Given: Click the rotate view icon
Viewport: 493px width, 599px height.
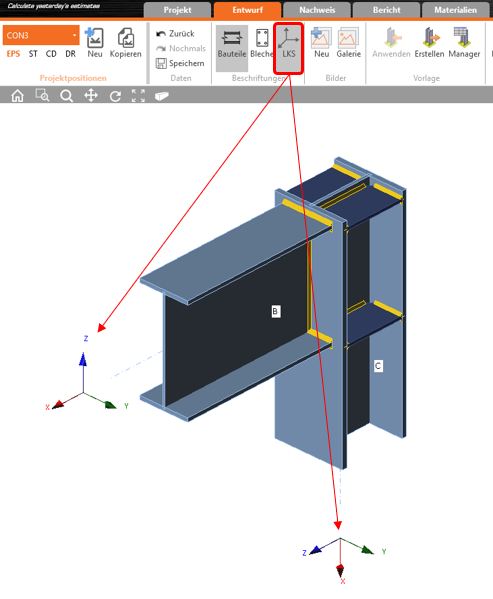Looking at the screenshot, I should (115, 96).
